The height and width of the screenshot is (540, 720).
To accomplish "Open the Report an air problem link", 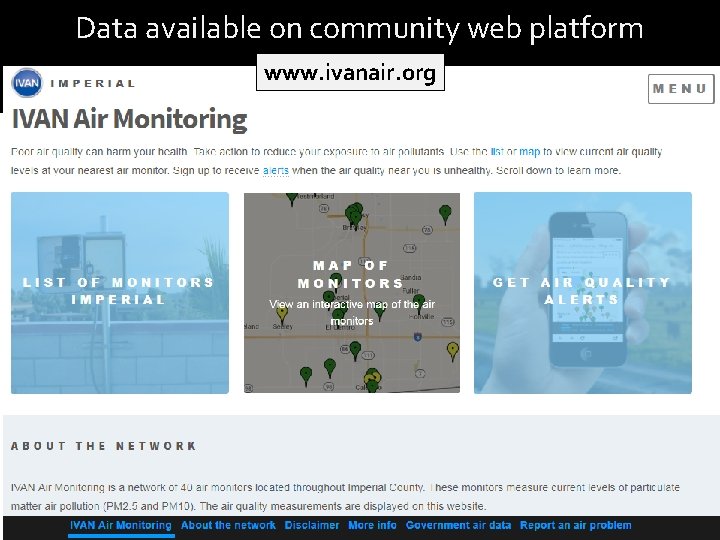I will pos(575,525).
